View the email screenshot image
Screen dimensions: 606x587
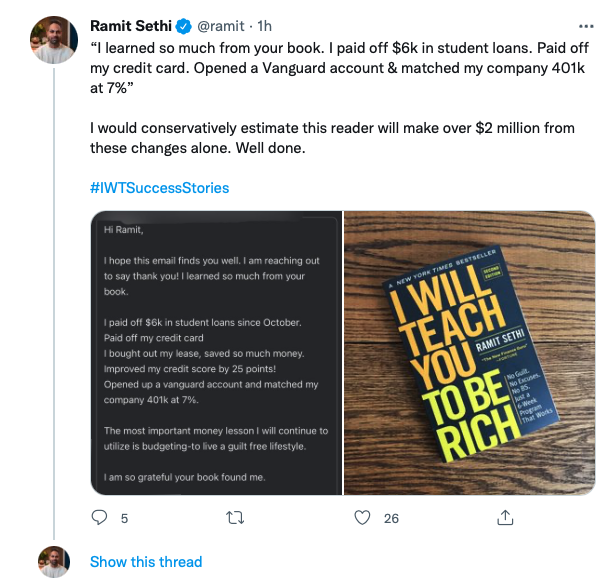tap(216, 352)
